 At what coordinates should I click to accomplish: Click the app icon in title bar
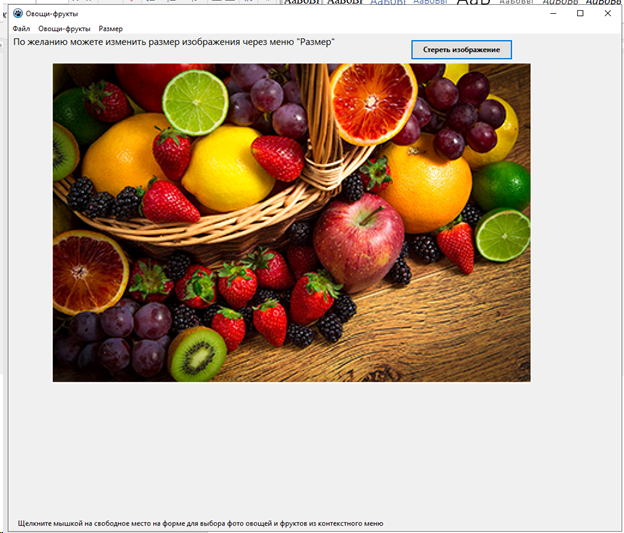coord(18,14)
